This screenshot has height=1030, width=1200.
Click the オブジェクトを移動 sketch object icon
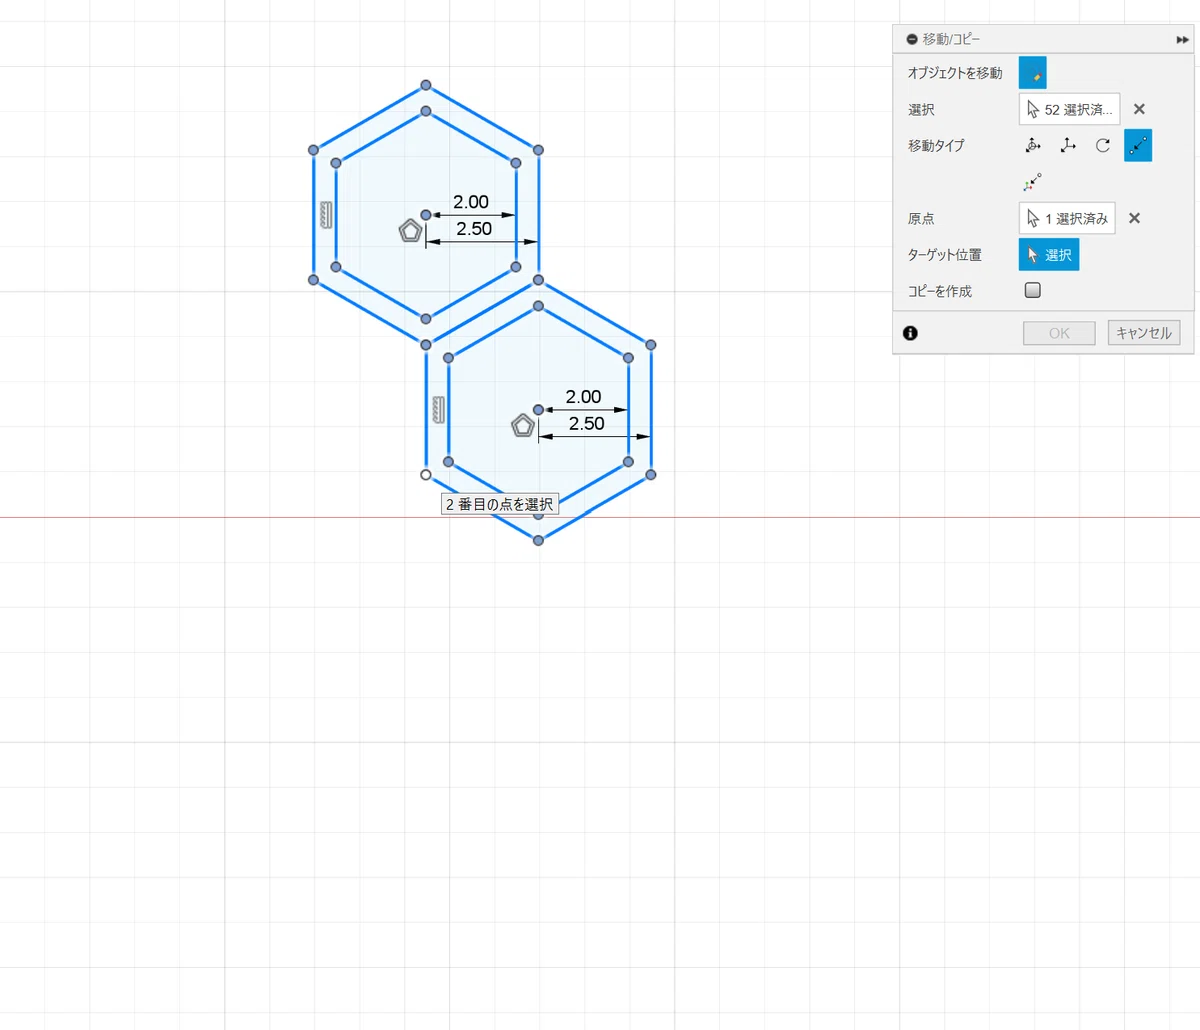point(1032,73)
